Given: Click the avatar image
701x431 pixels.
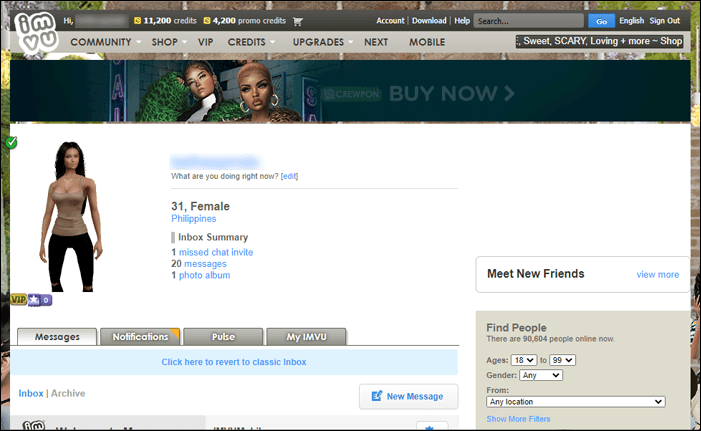Looking at the screenshot, I should click(72, 216).
